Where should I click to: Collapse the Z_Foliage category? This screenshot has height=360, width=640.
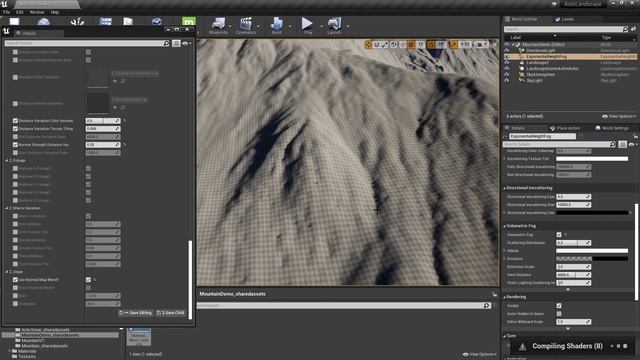pyautogui.click(x=7, y=161)
